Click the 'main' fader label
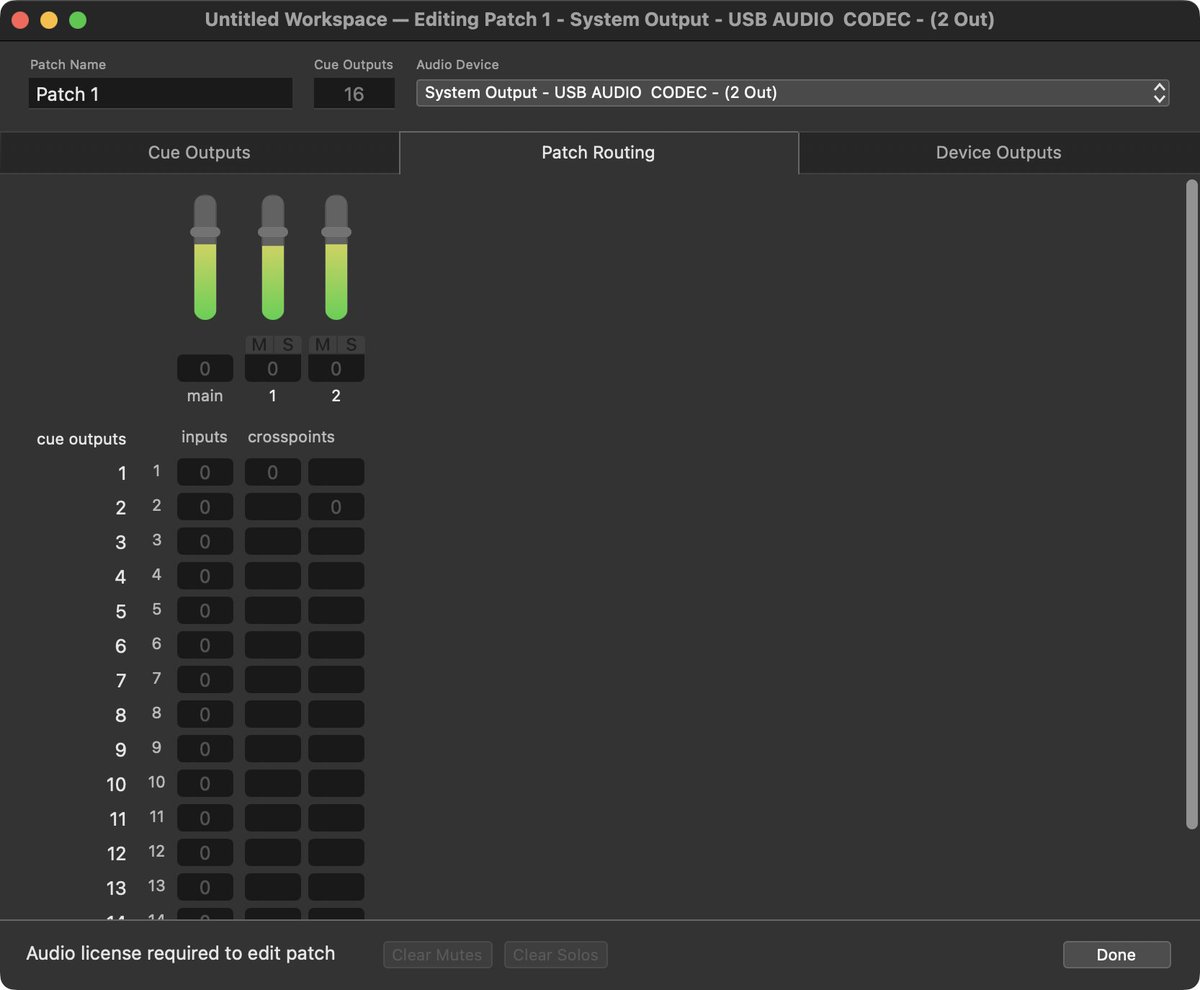Image resolution: width=1200 pixels, height=990 pixels. pos(205,396)
